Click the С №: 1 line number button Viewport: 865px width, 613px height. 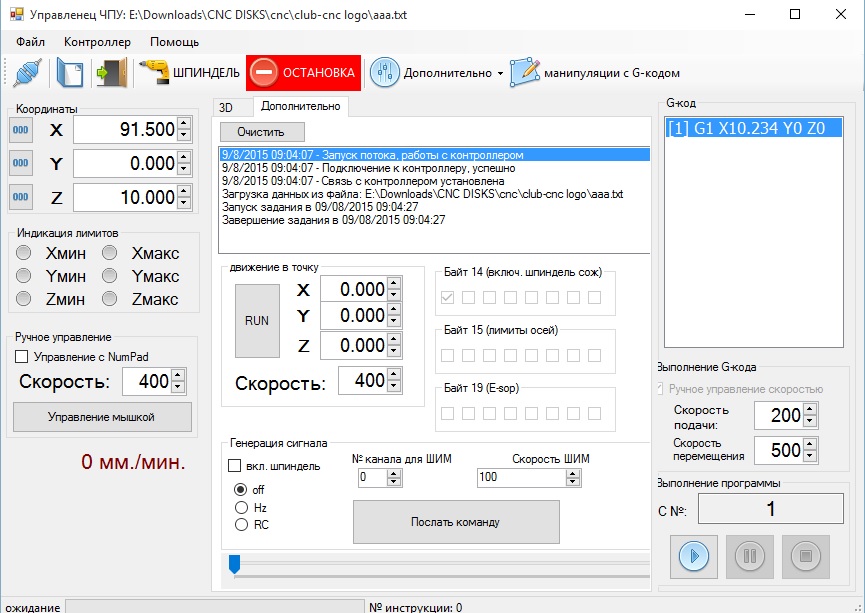tap(771, 508)
